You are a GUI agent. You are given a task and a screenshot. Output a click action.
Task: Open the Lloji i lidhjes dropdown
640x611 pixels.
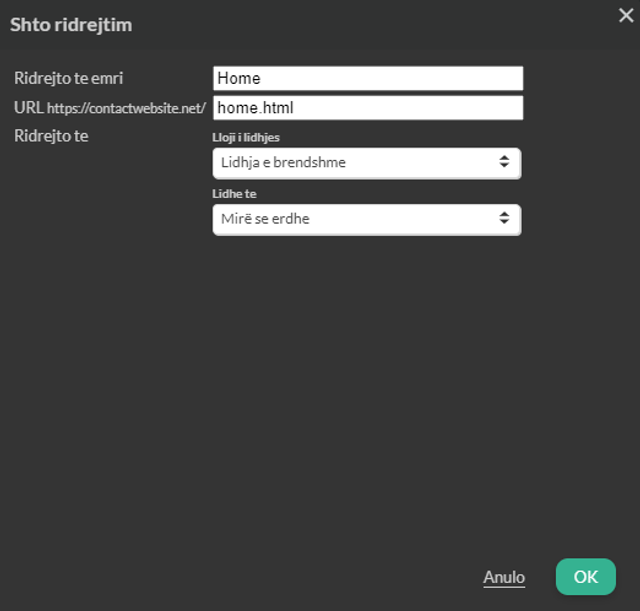pos(367,163)
